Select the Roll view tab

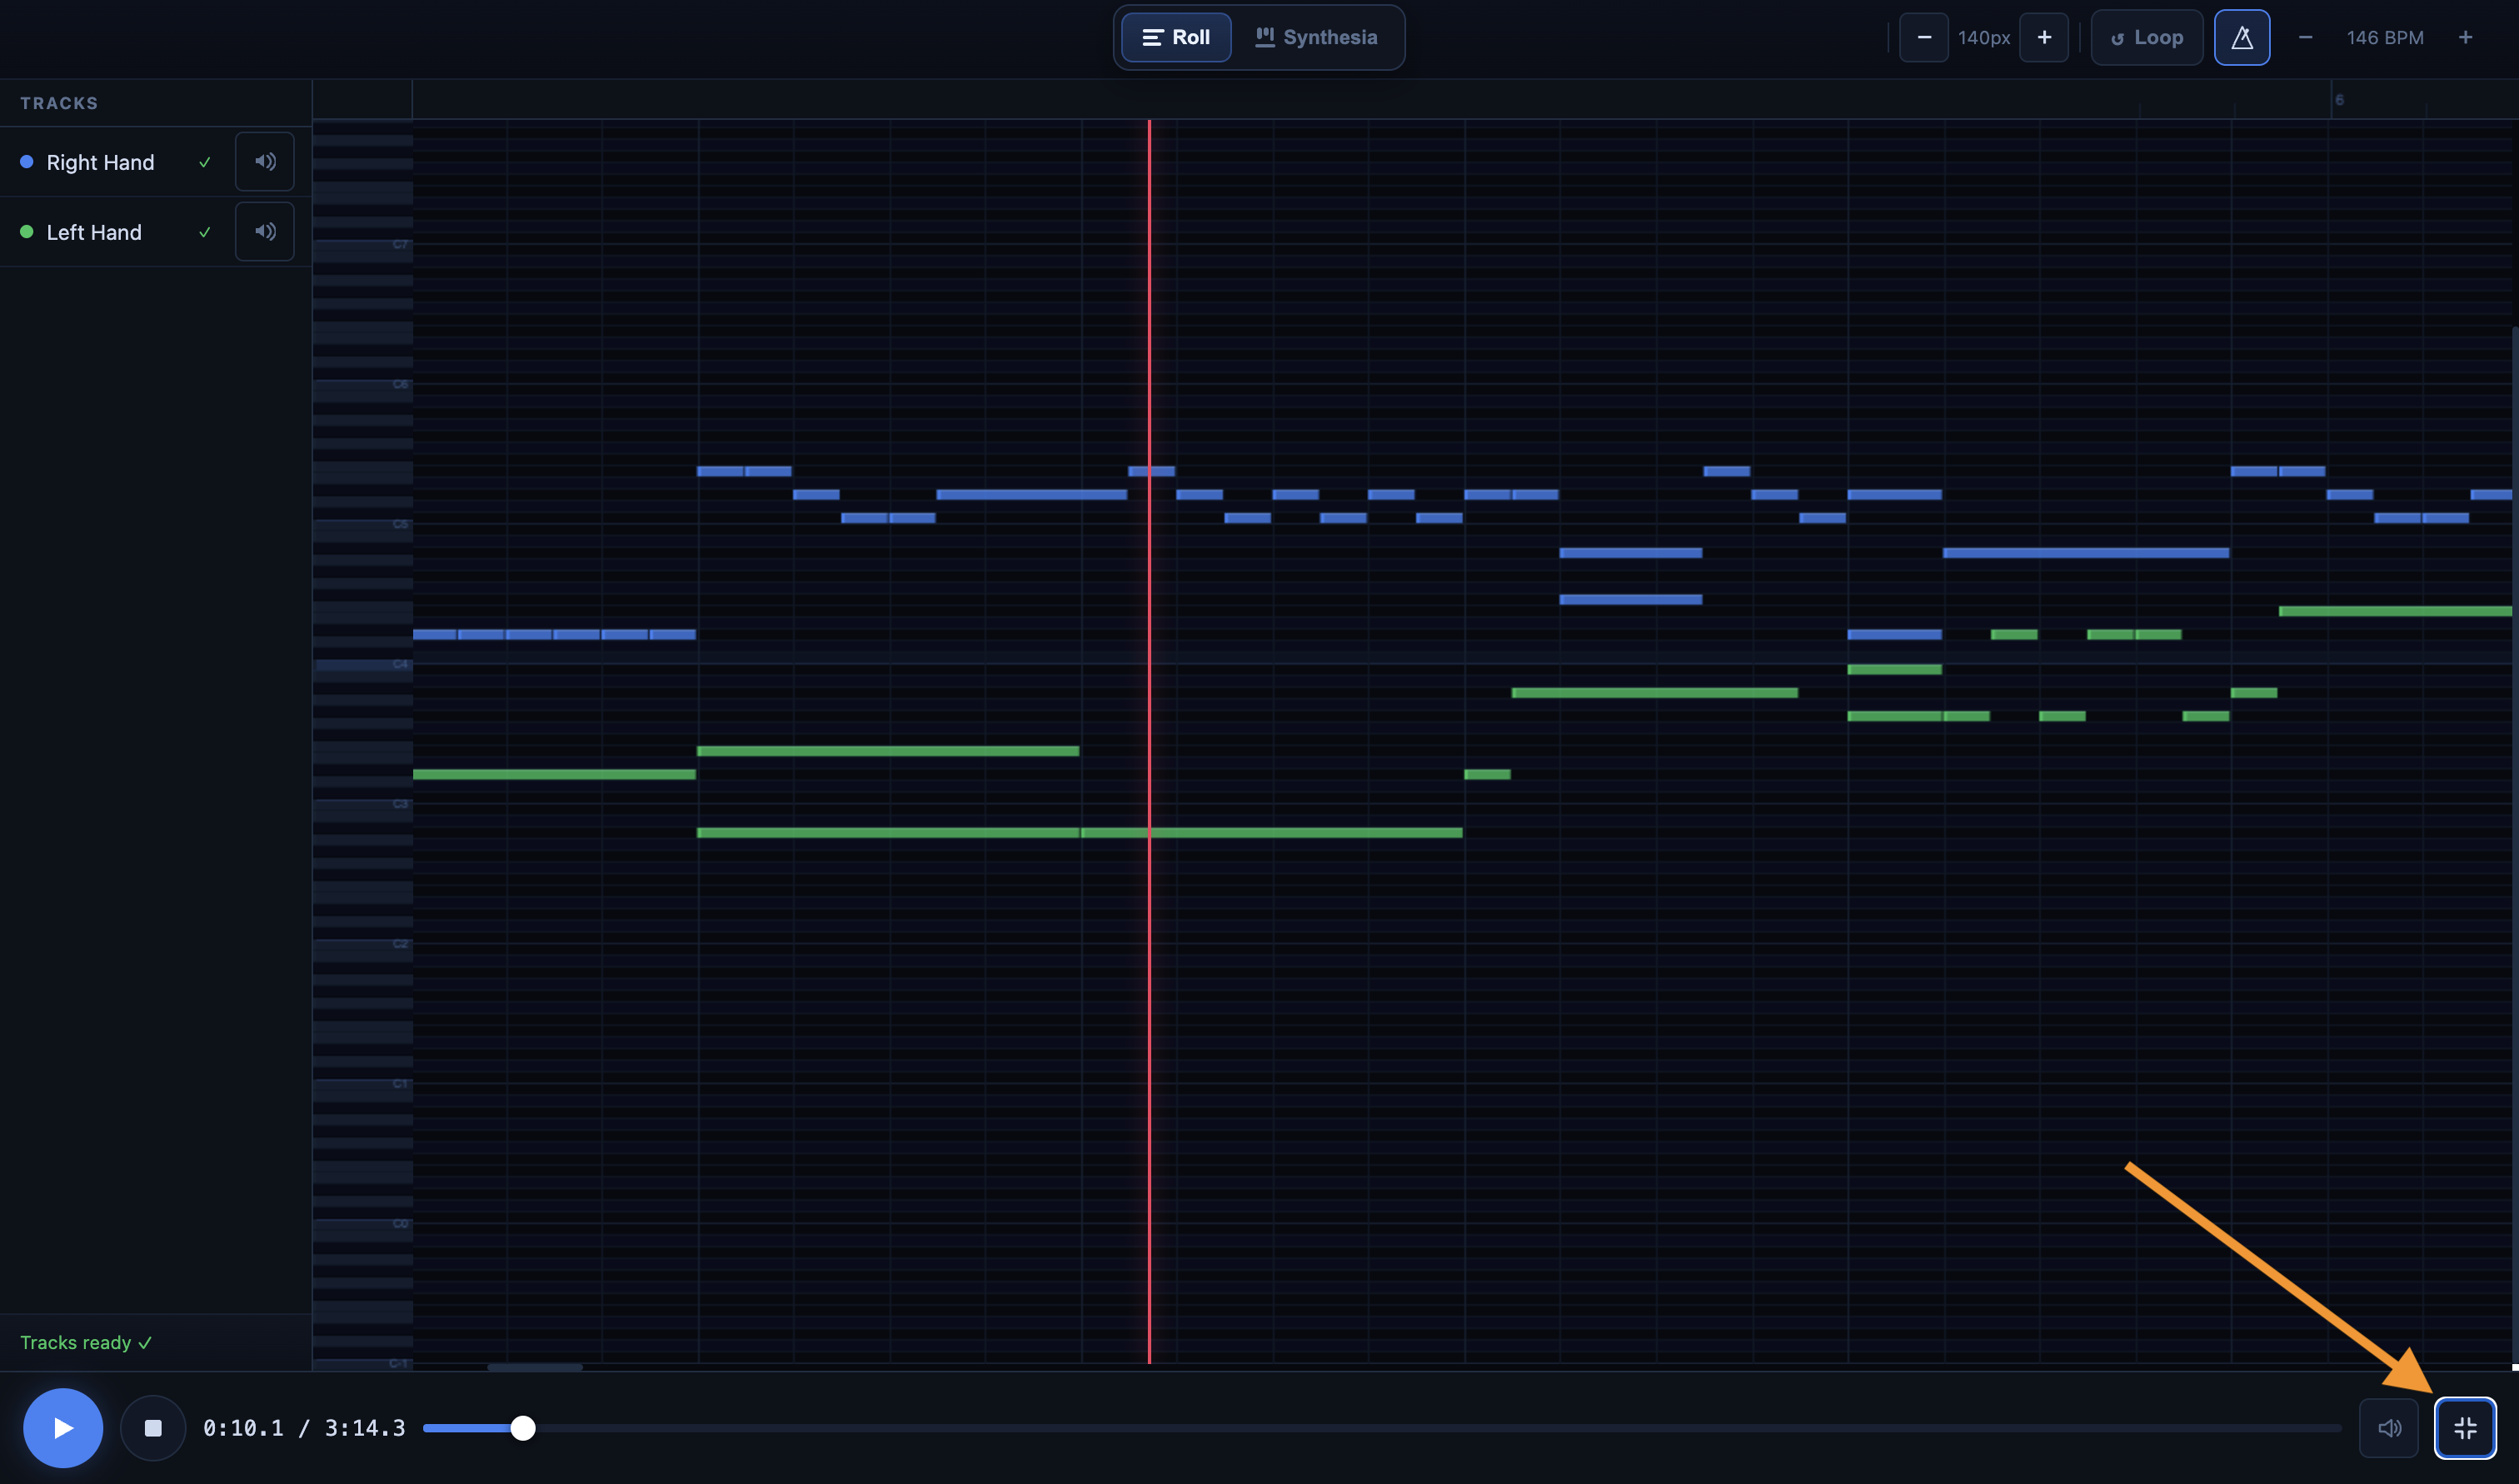pyautogui.click(x=1176, y=38)
